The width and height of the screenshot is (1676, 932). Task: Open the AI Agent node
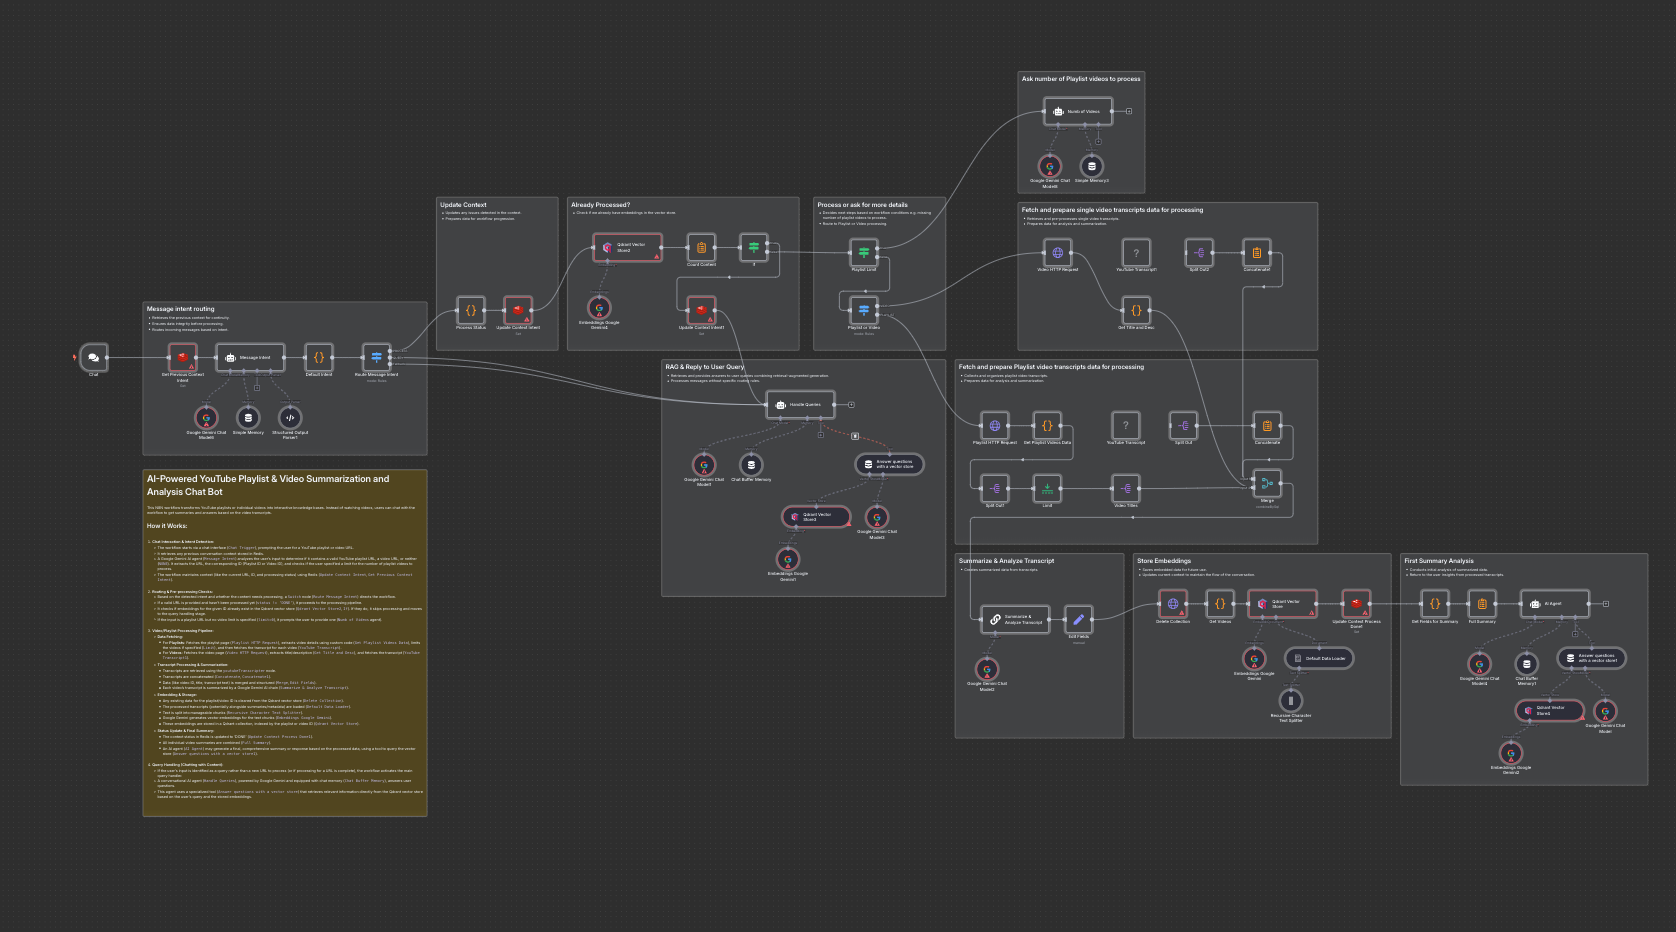pos(1555,604)
